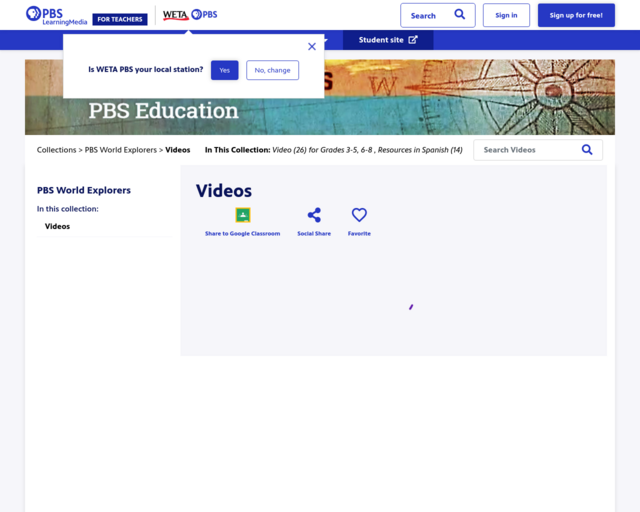The height and width of the screenshot is (512, 640).
Task: Click the Sign in button
Action: pyautogui.click(x=506, y=15)
